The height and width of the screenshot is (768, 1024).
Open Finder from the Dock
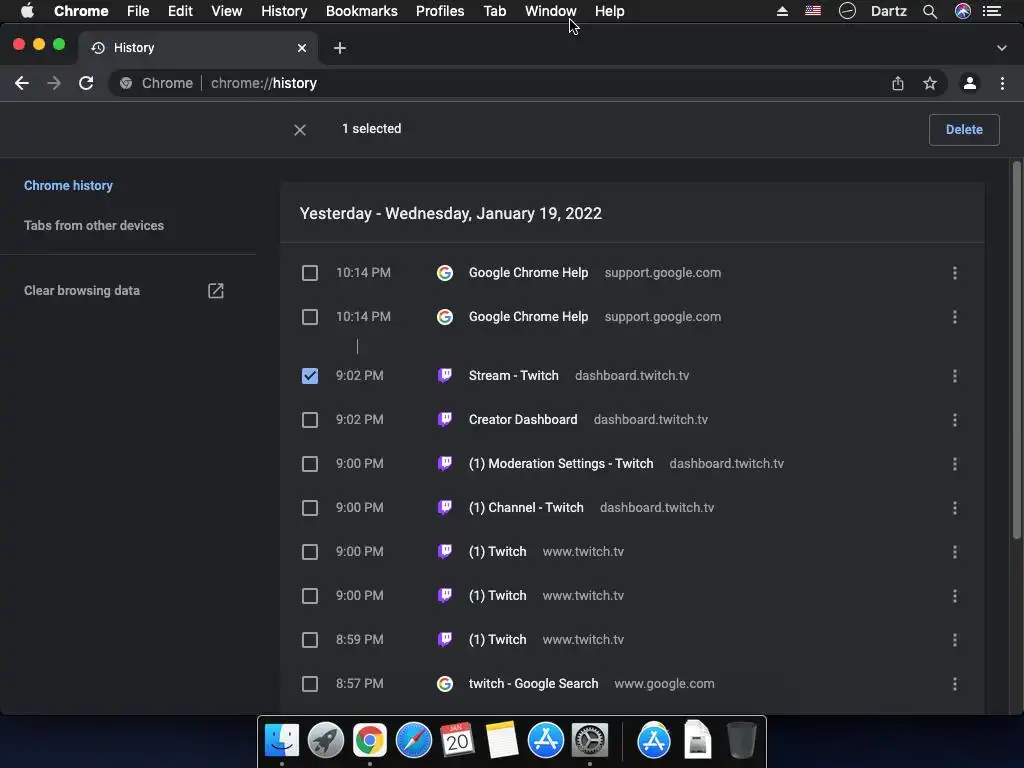tap(282, 741)
